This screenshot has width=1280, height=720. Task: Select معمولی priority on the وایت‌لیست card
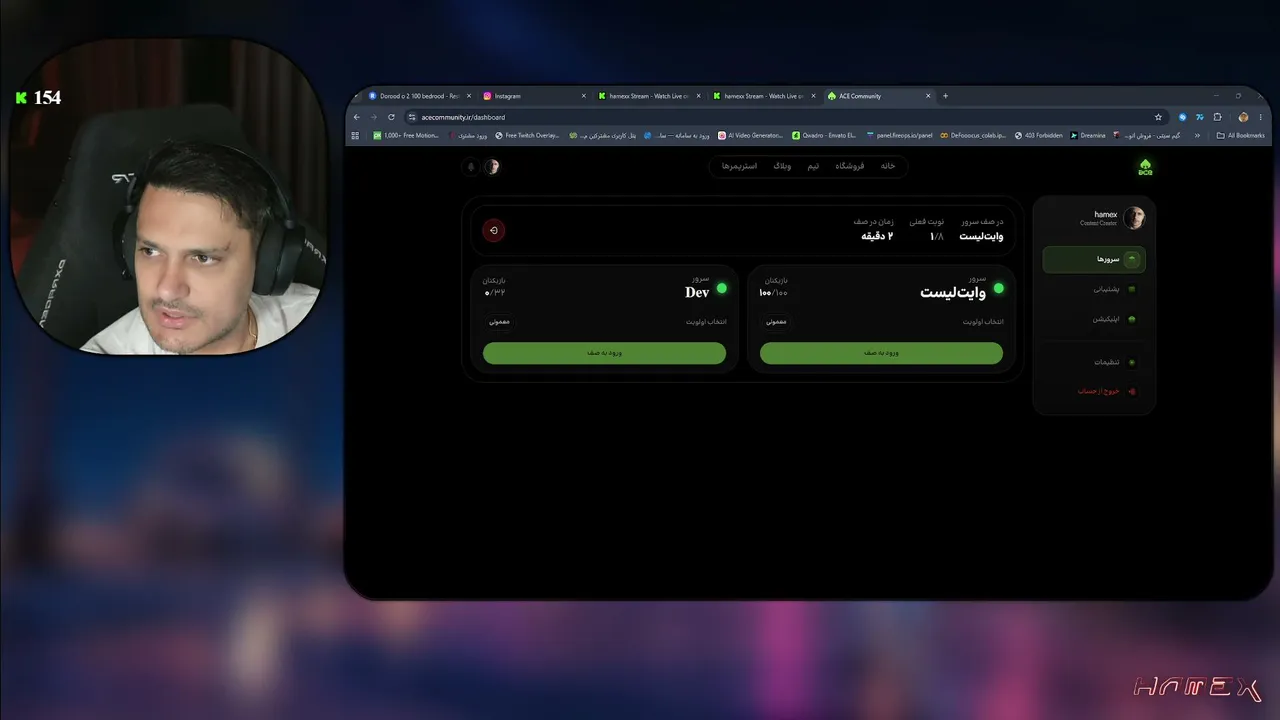tap(776, 322)
